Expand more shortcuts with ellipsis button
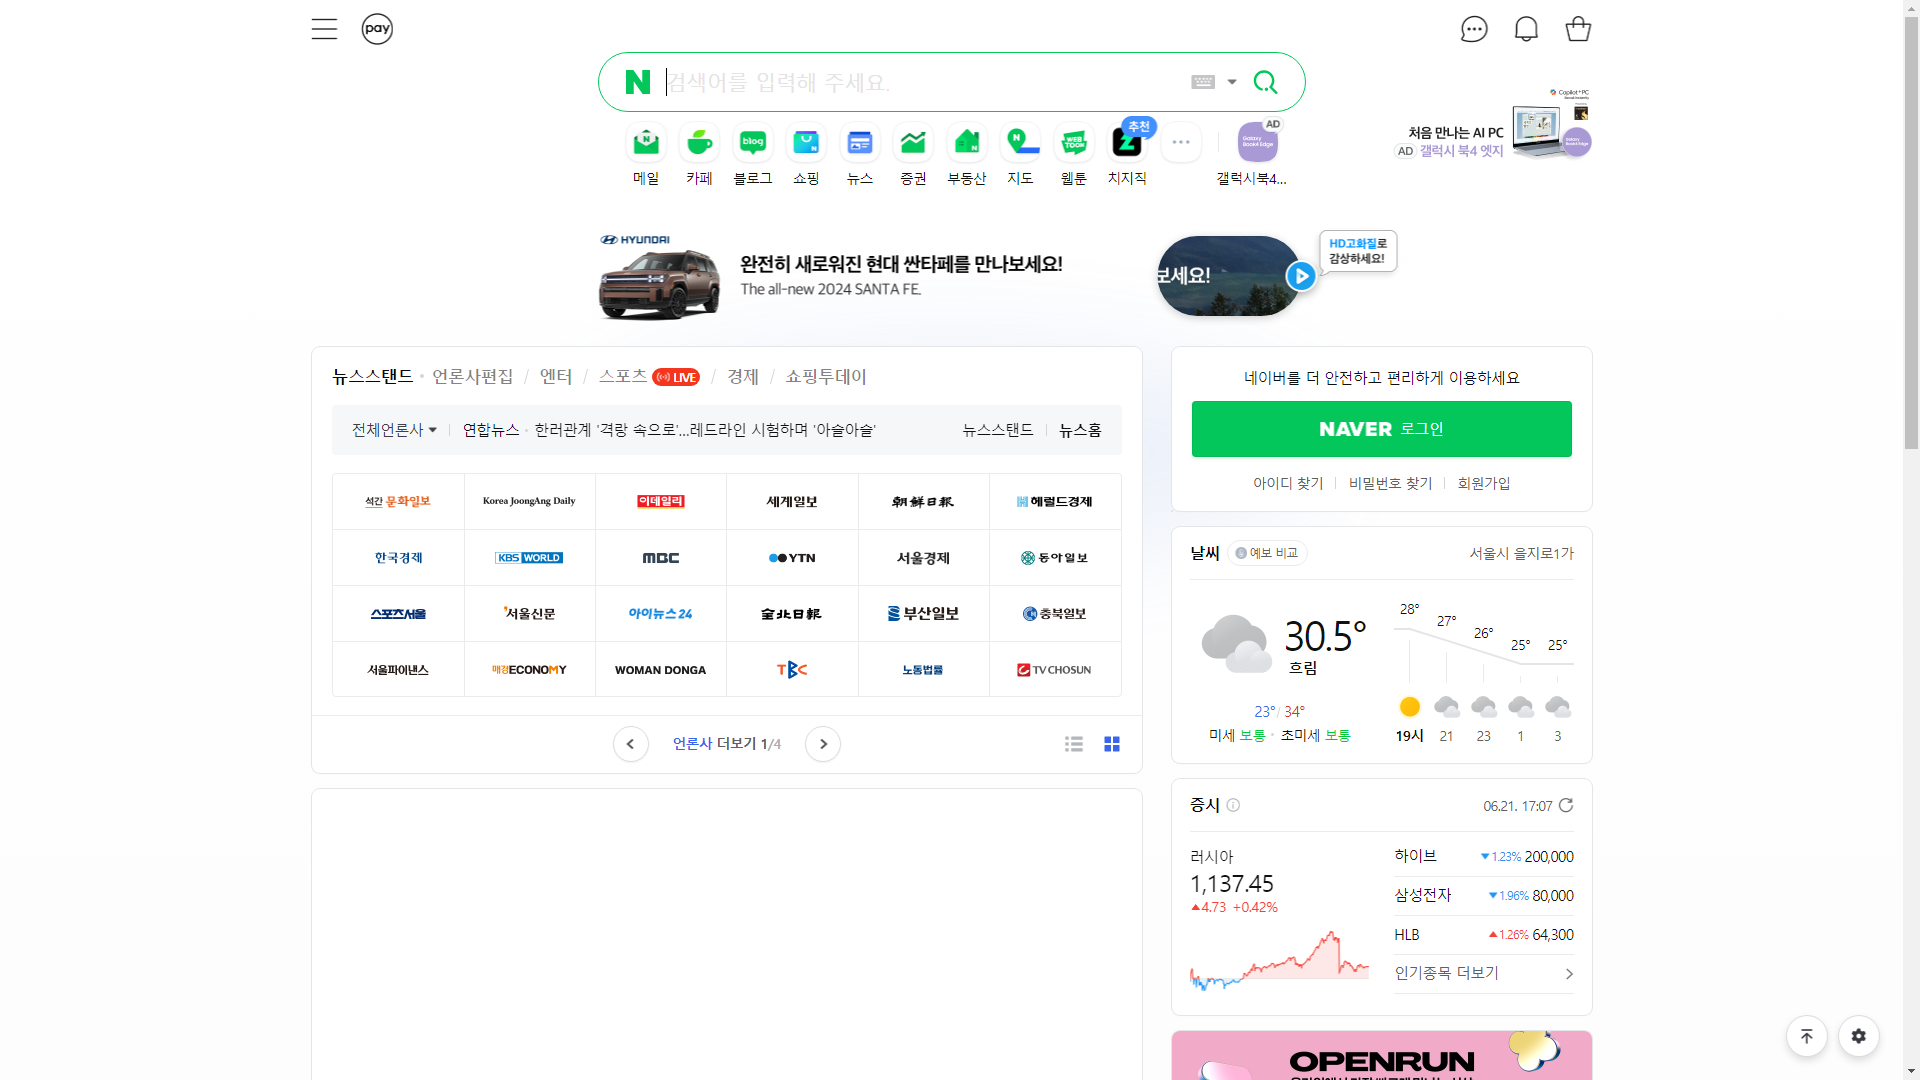 pos(1180,143)
